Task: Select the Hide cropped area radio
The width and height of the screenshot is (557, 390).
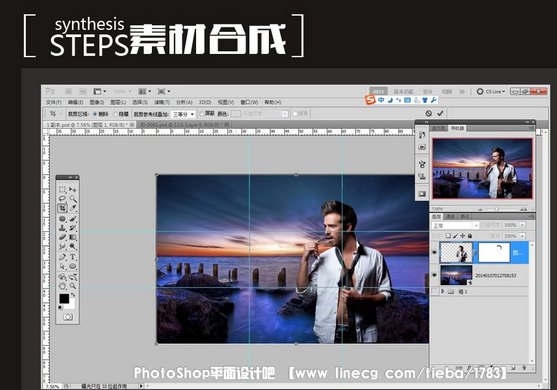Action: pos(115,114)
